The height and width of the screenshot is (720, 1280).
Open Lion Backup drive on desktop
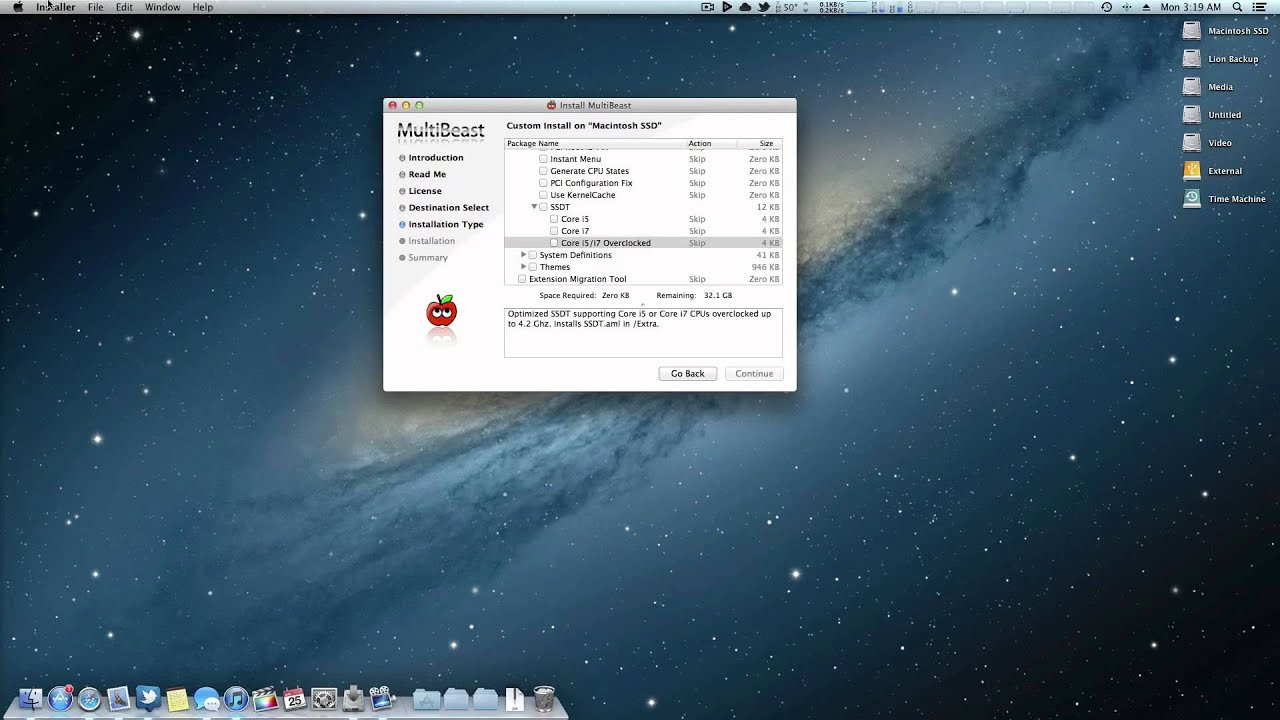pos(1192,58)
